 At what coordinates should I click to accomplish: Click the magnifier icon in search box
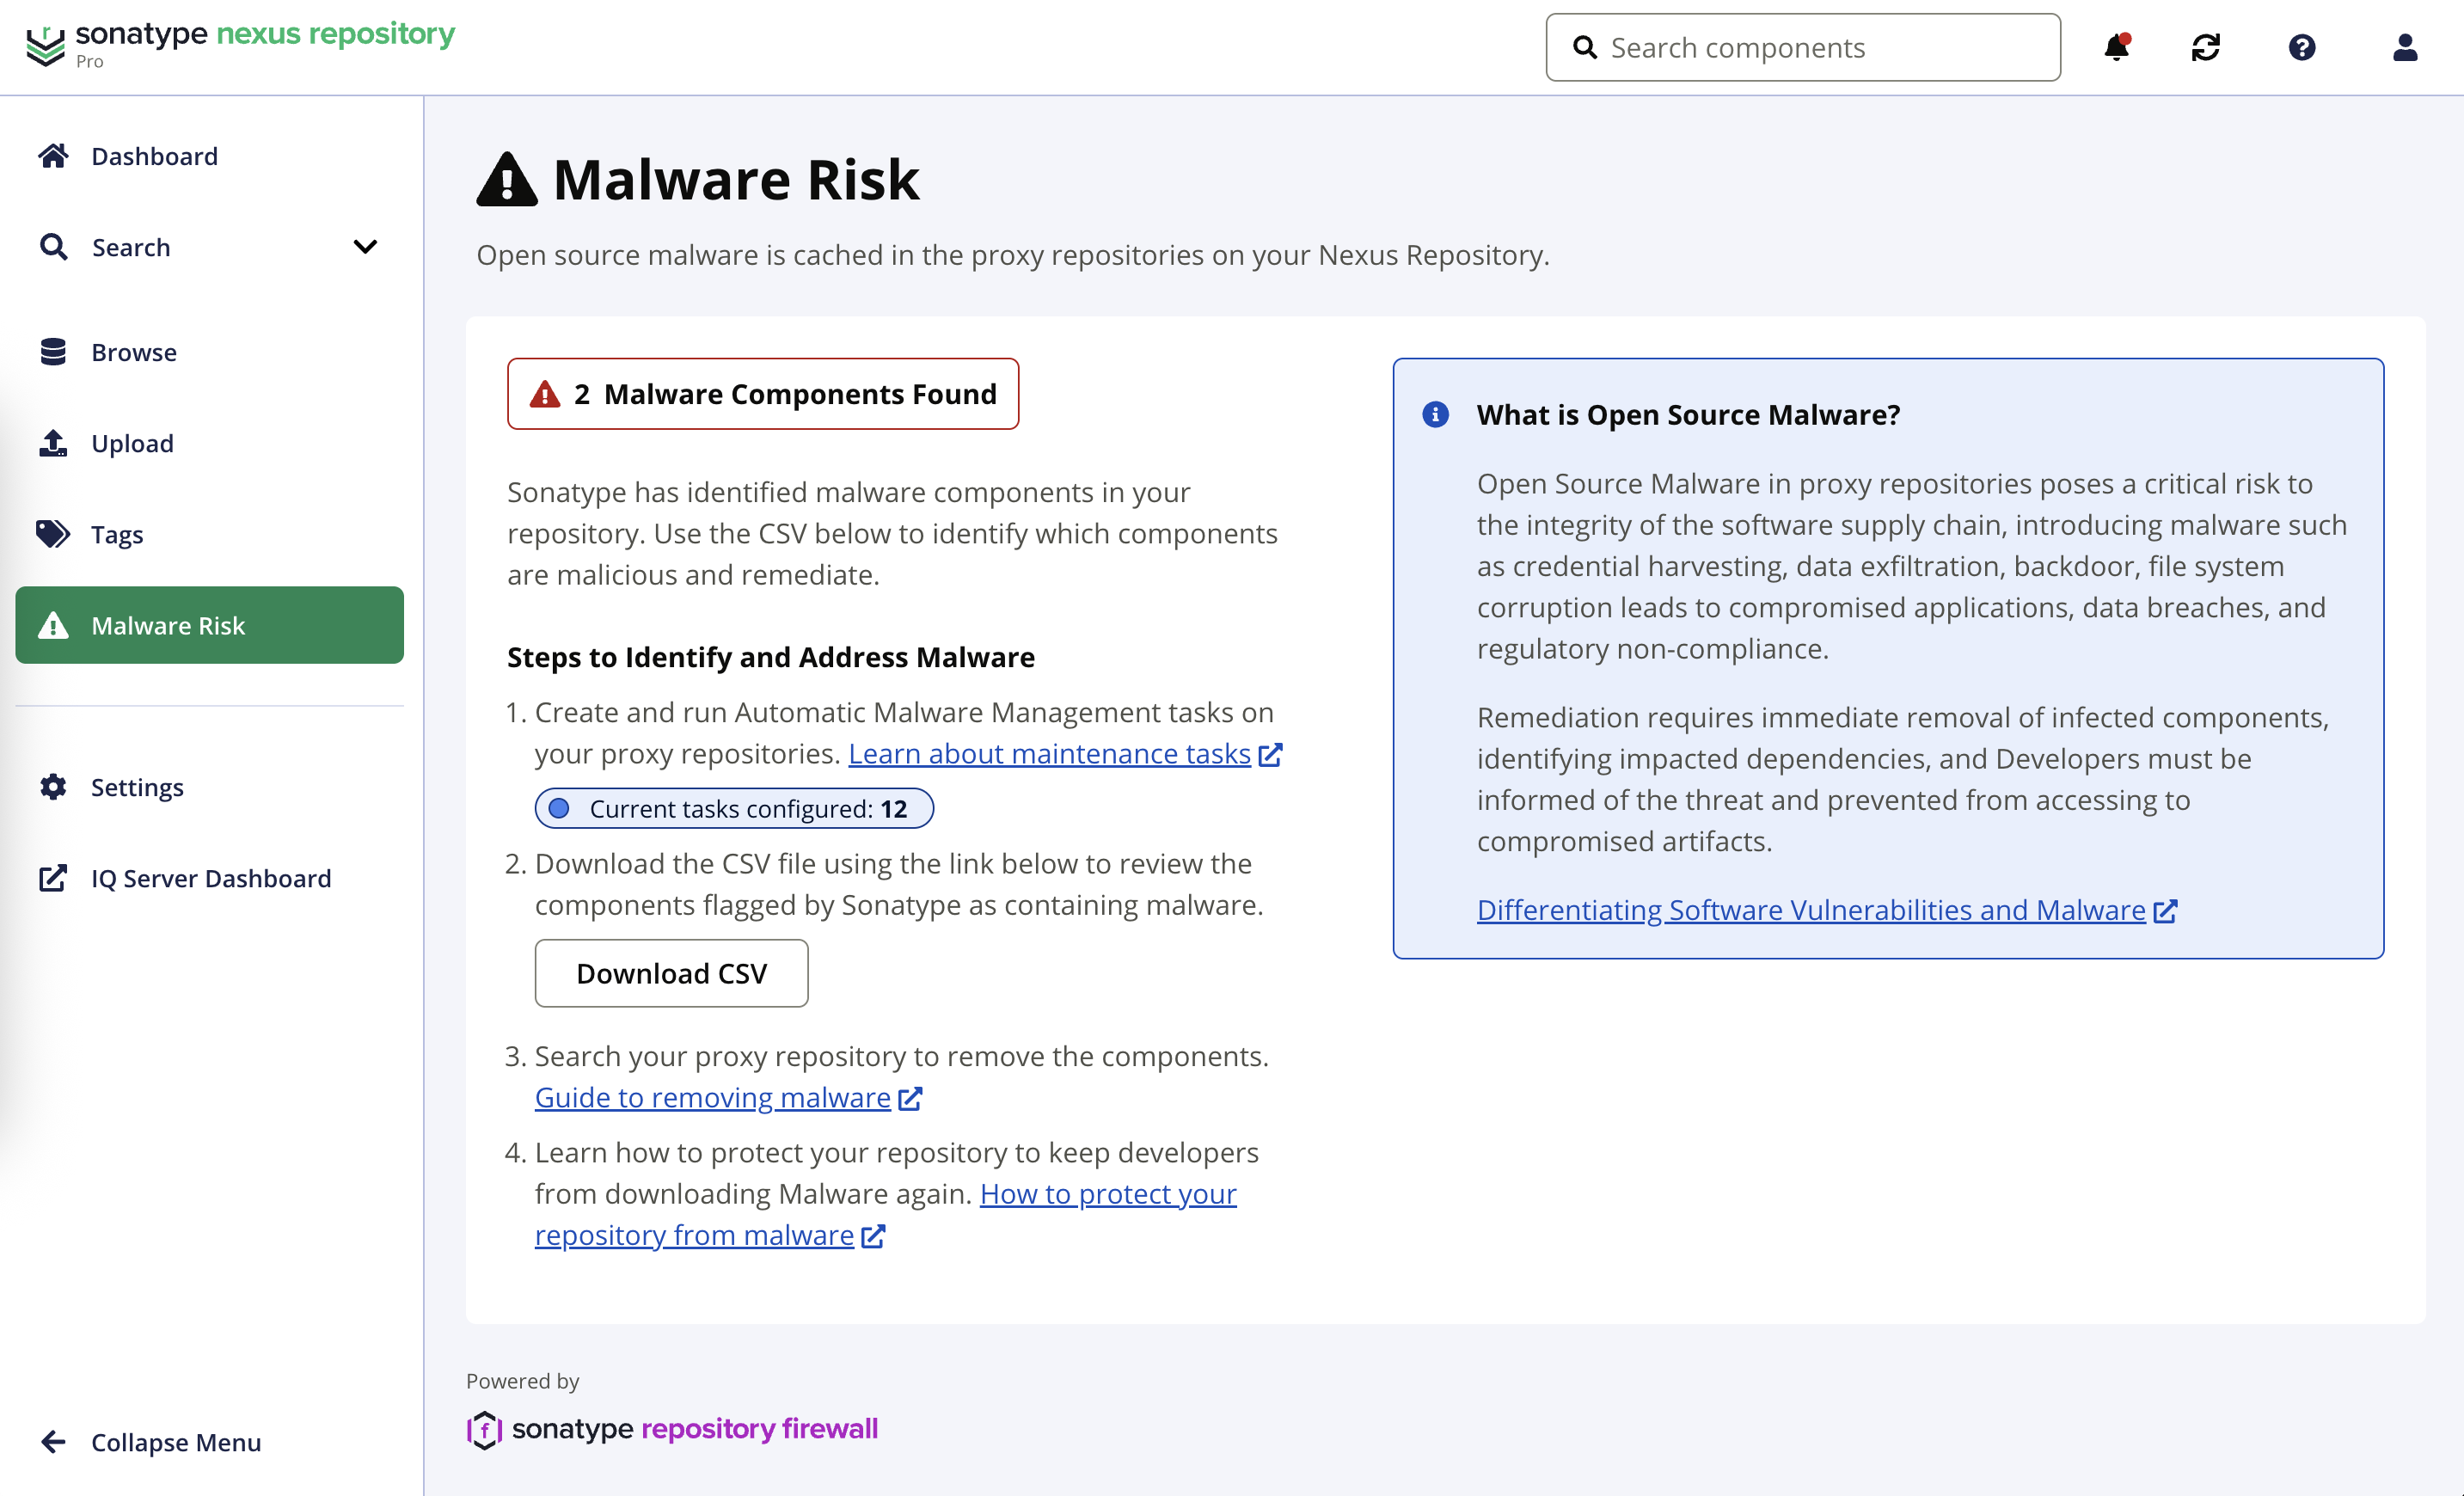(x=1585, y=47)
